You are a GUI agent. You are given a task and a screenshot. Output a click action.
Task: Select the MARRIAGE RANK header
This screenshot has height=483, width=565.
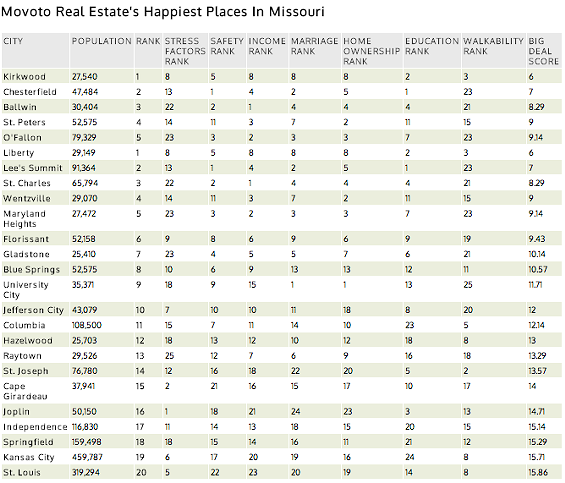tap(315, 46)
